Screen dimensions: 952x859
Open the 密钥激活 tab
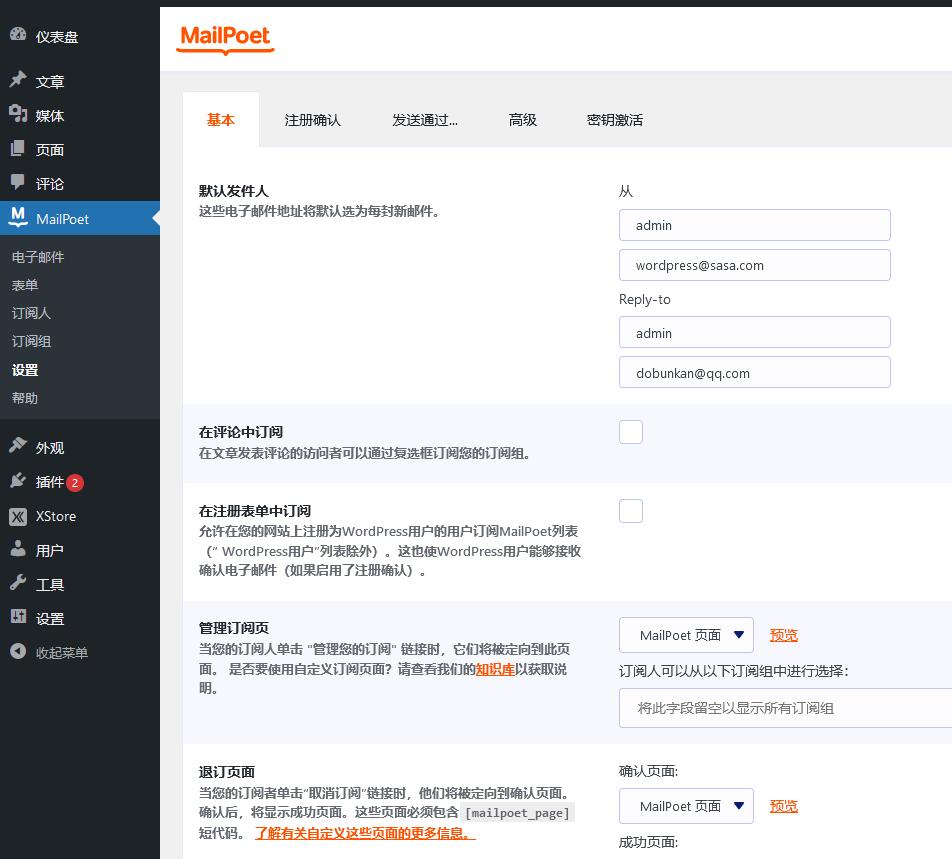pyautogui.click(x=615, y=120)
